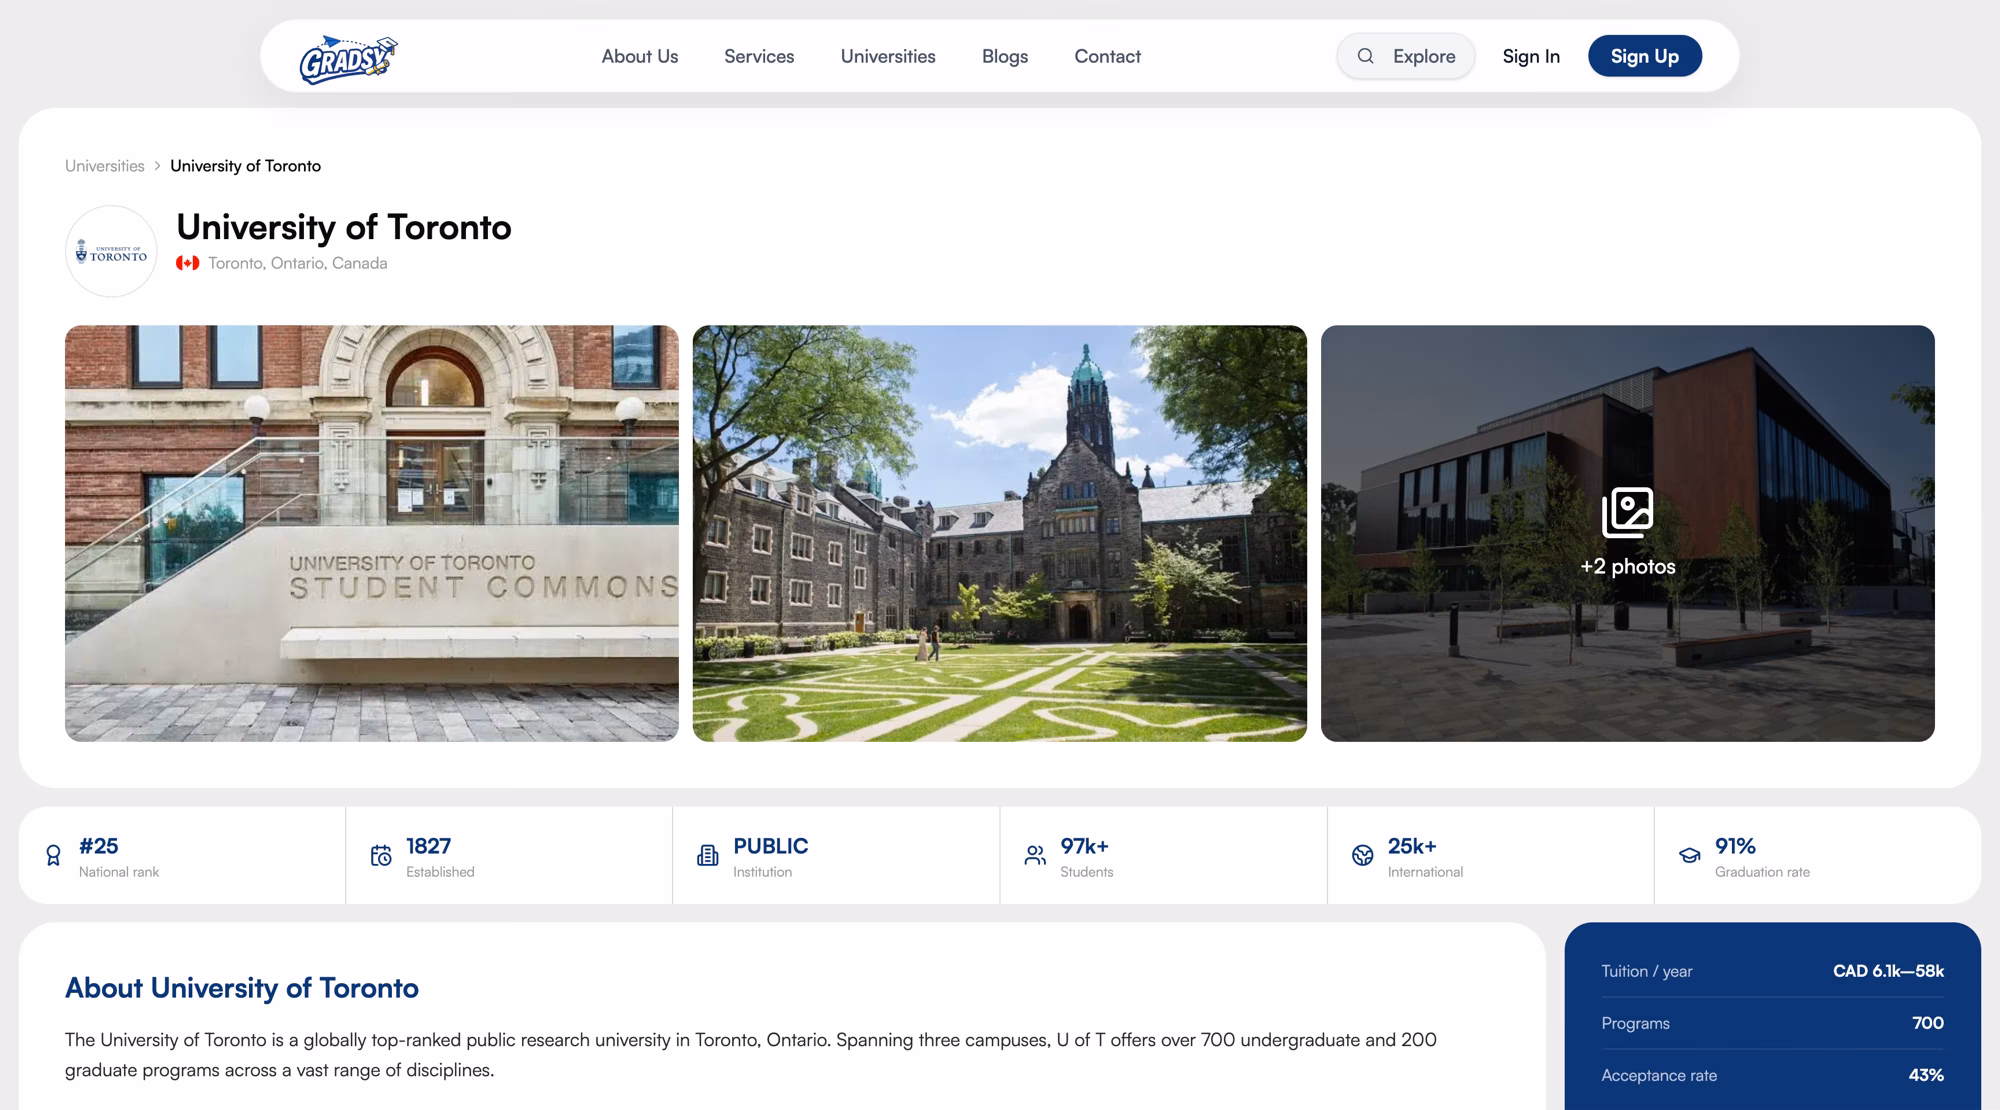View more photos via +2 photos tile

click(1627, 533)
